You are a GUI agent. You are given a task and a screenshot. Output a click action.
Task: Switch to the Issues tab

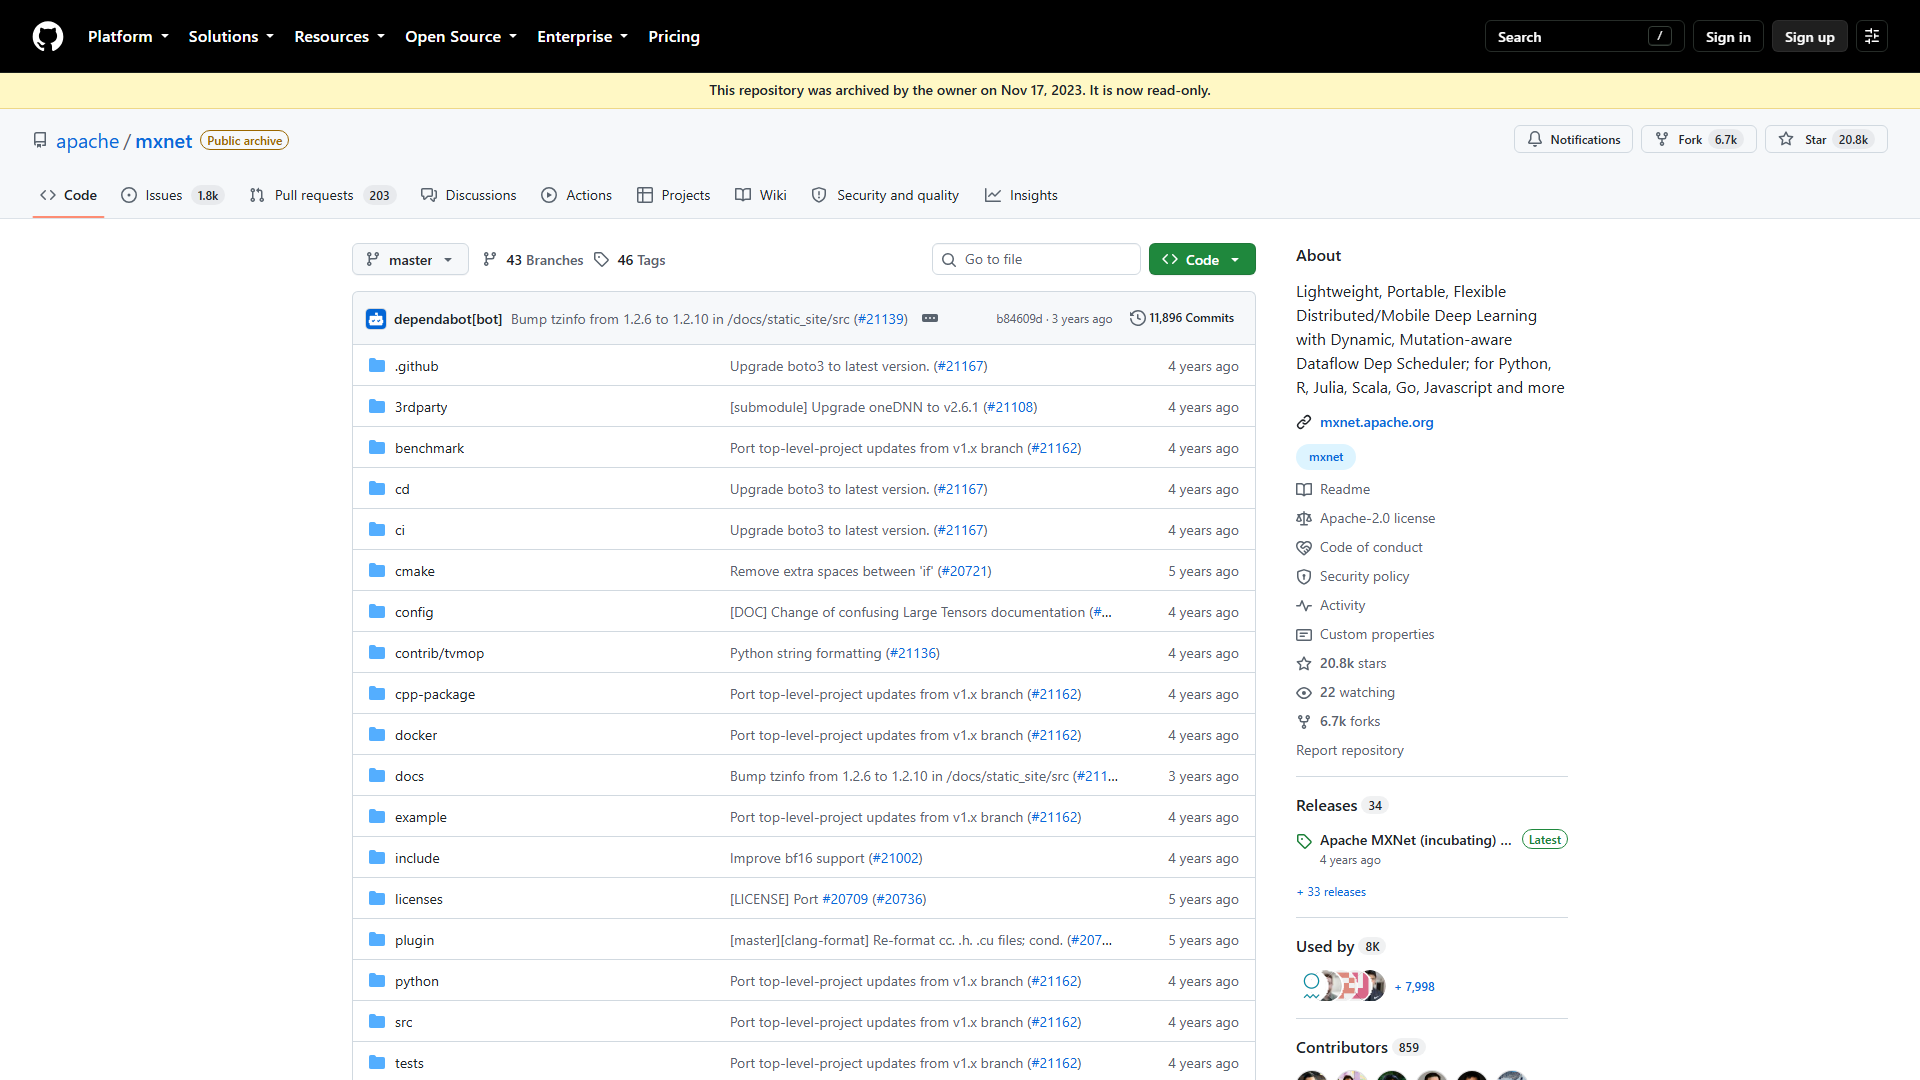coord(172,196)
